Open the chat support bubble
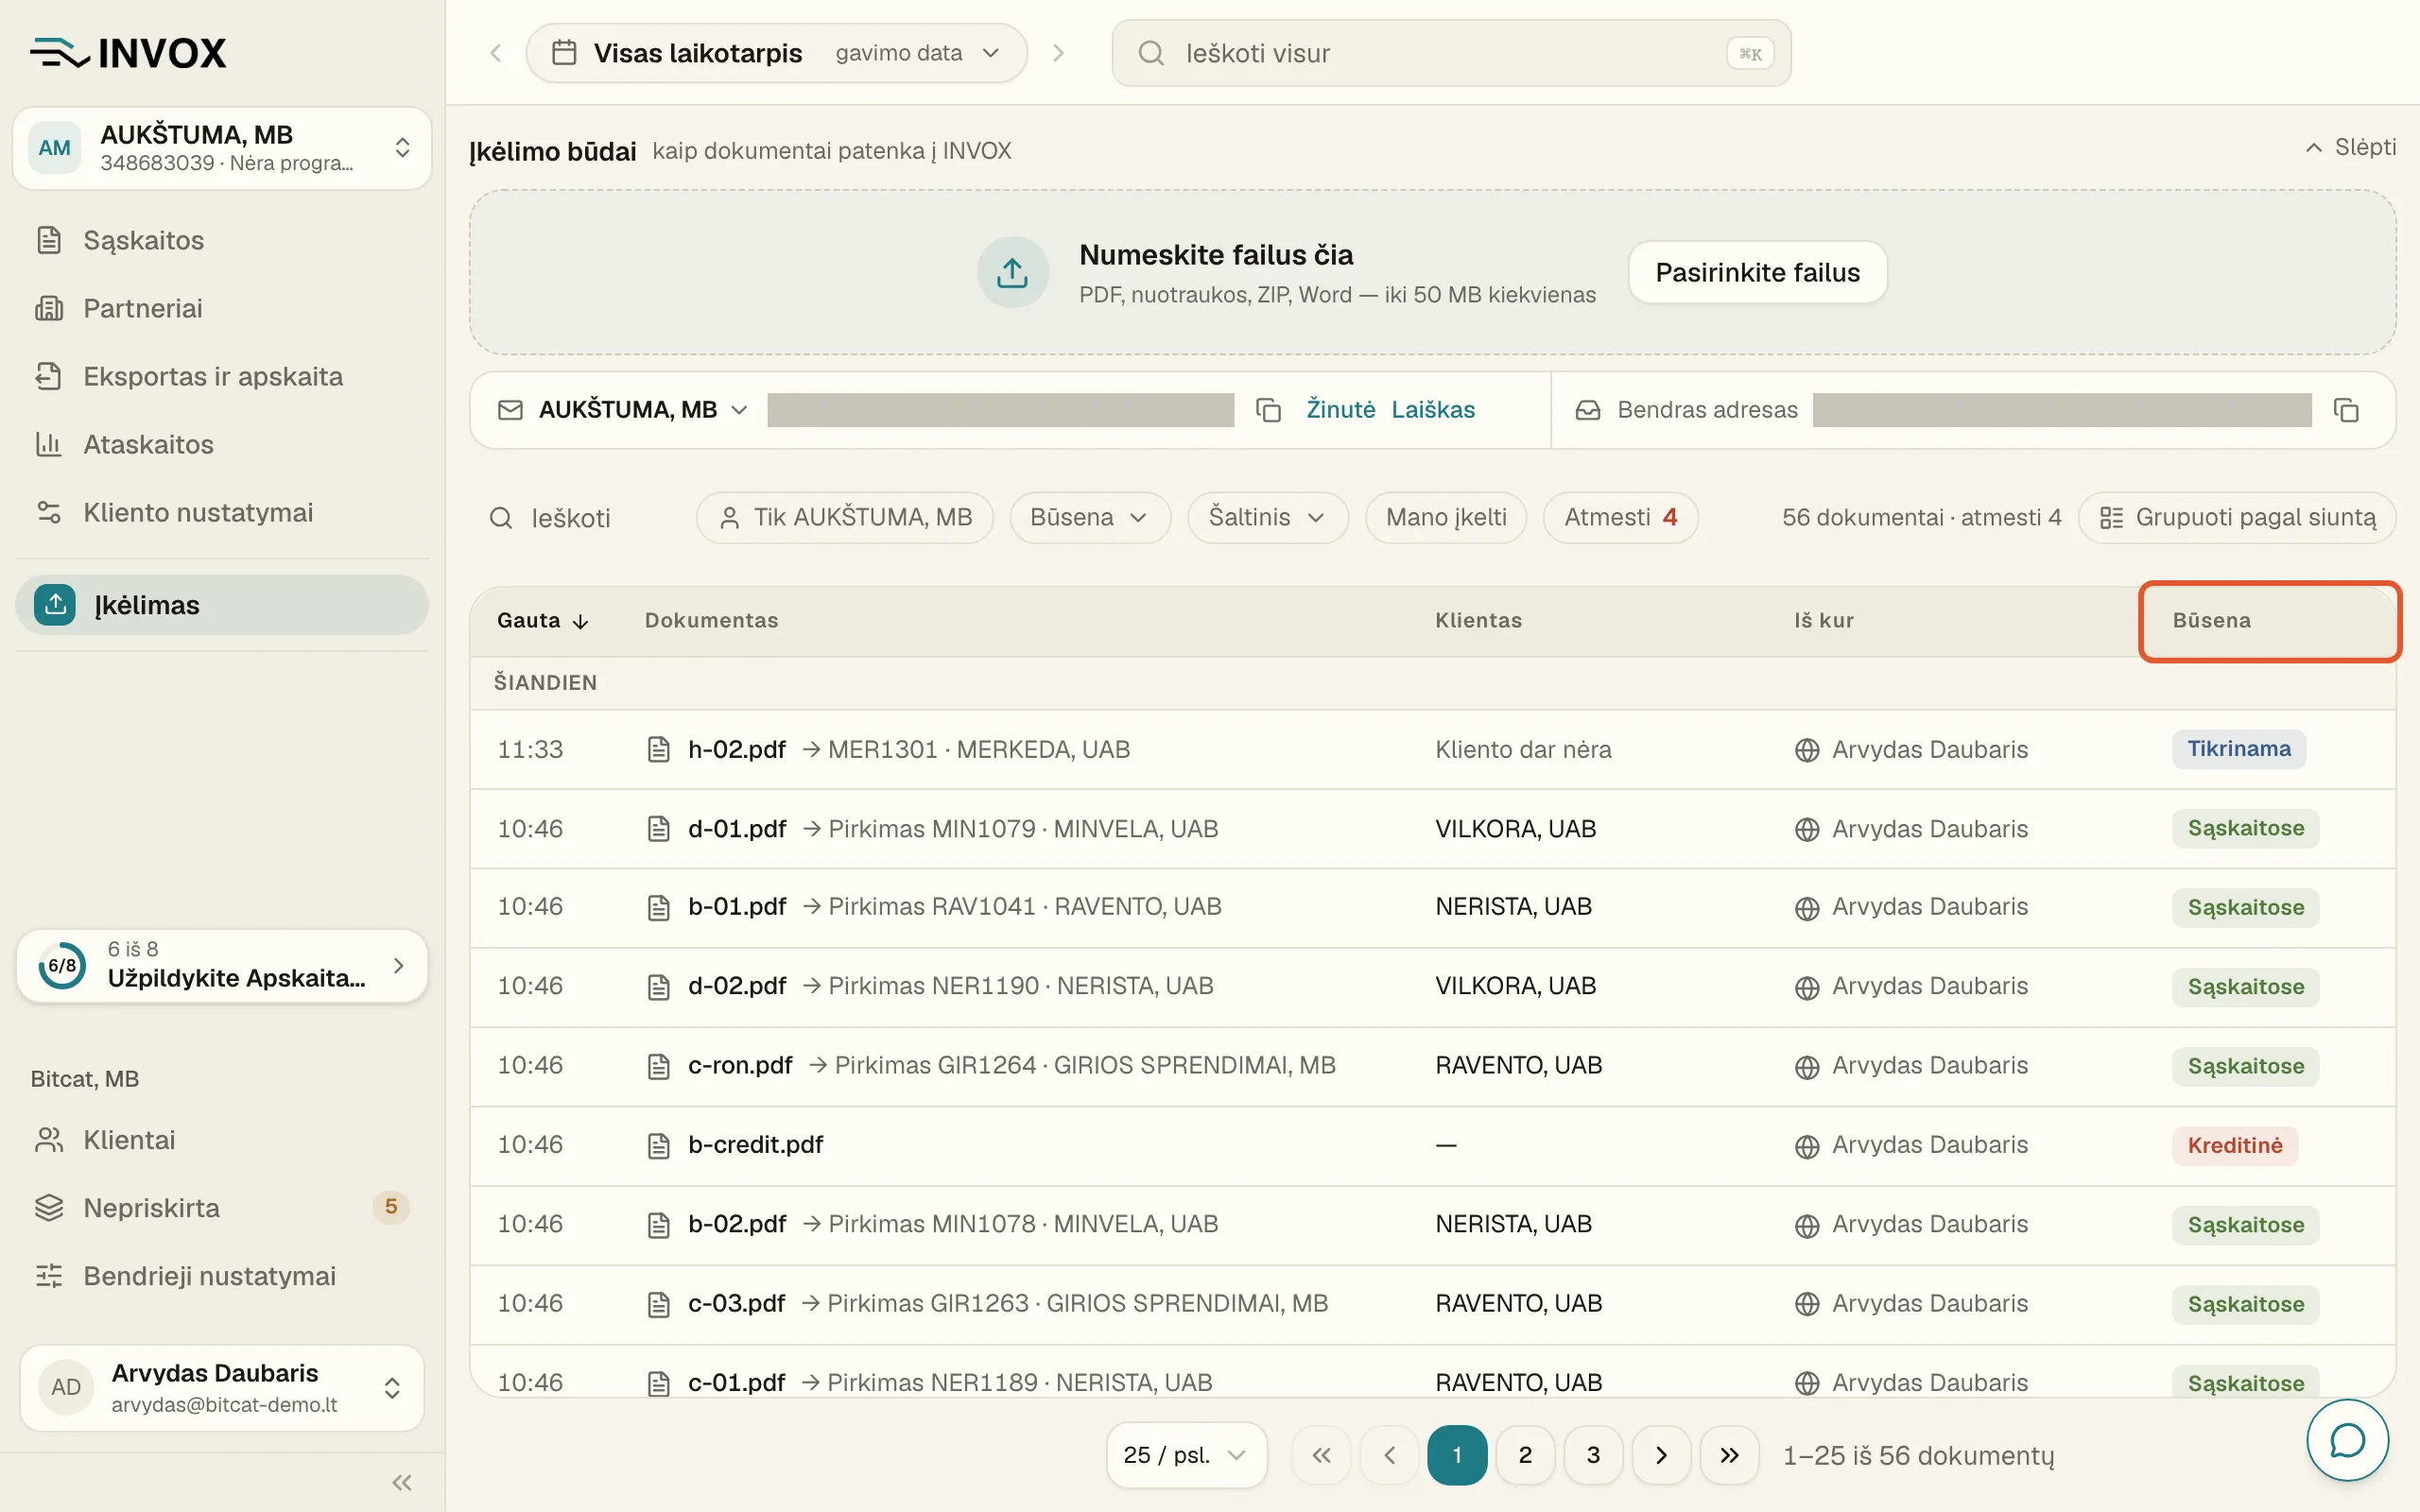Image resolution: width=2420 pixels, height=1512 pixels. point(2347,1440)
